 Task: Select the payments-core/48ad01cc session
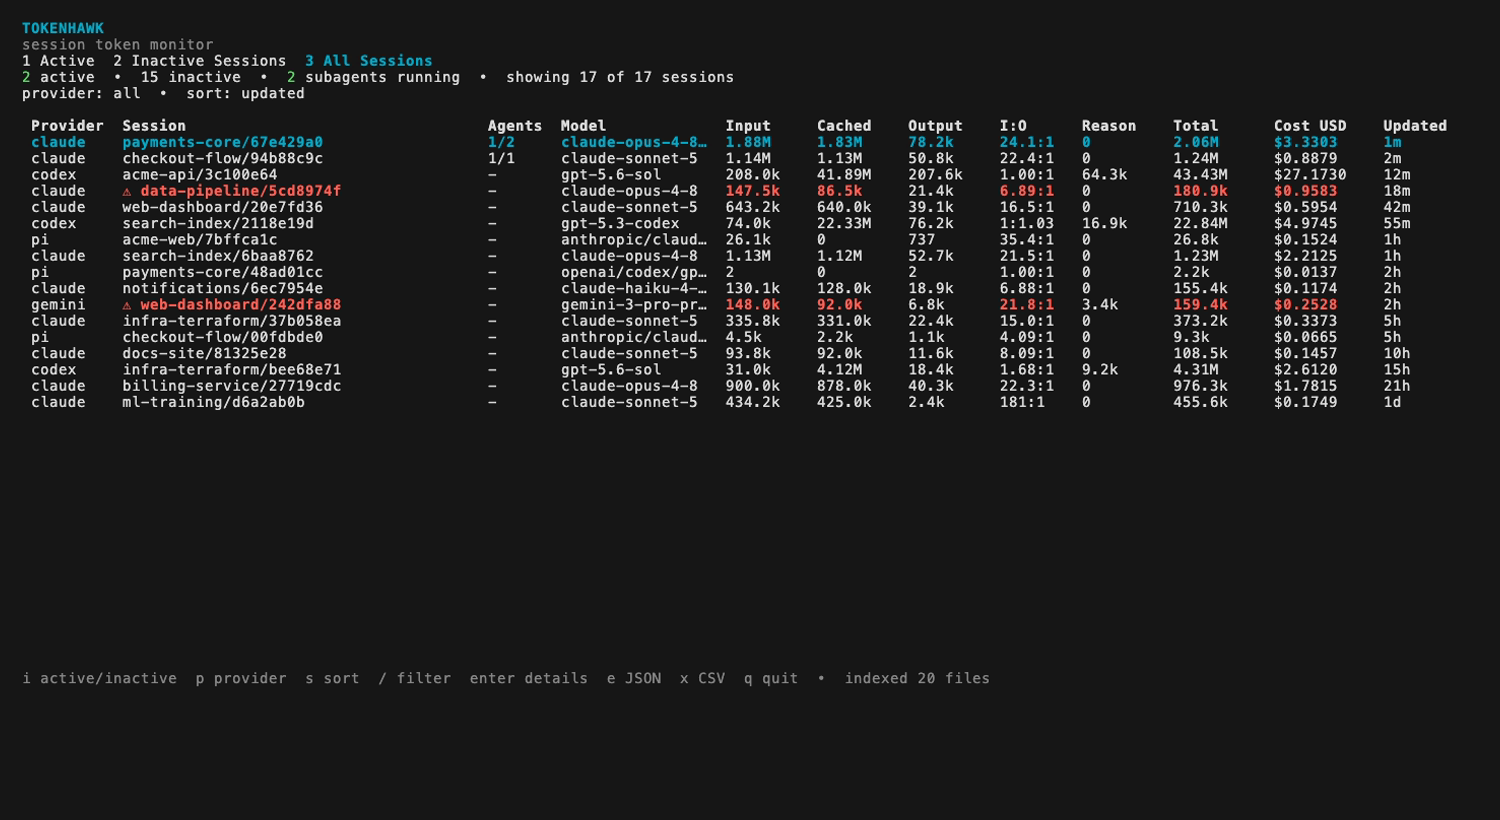pyautogui.click(x=222, y=272)
